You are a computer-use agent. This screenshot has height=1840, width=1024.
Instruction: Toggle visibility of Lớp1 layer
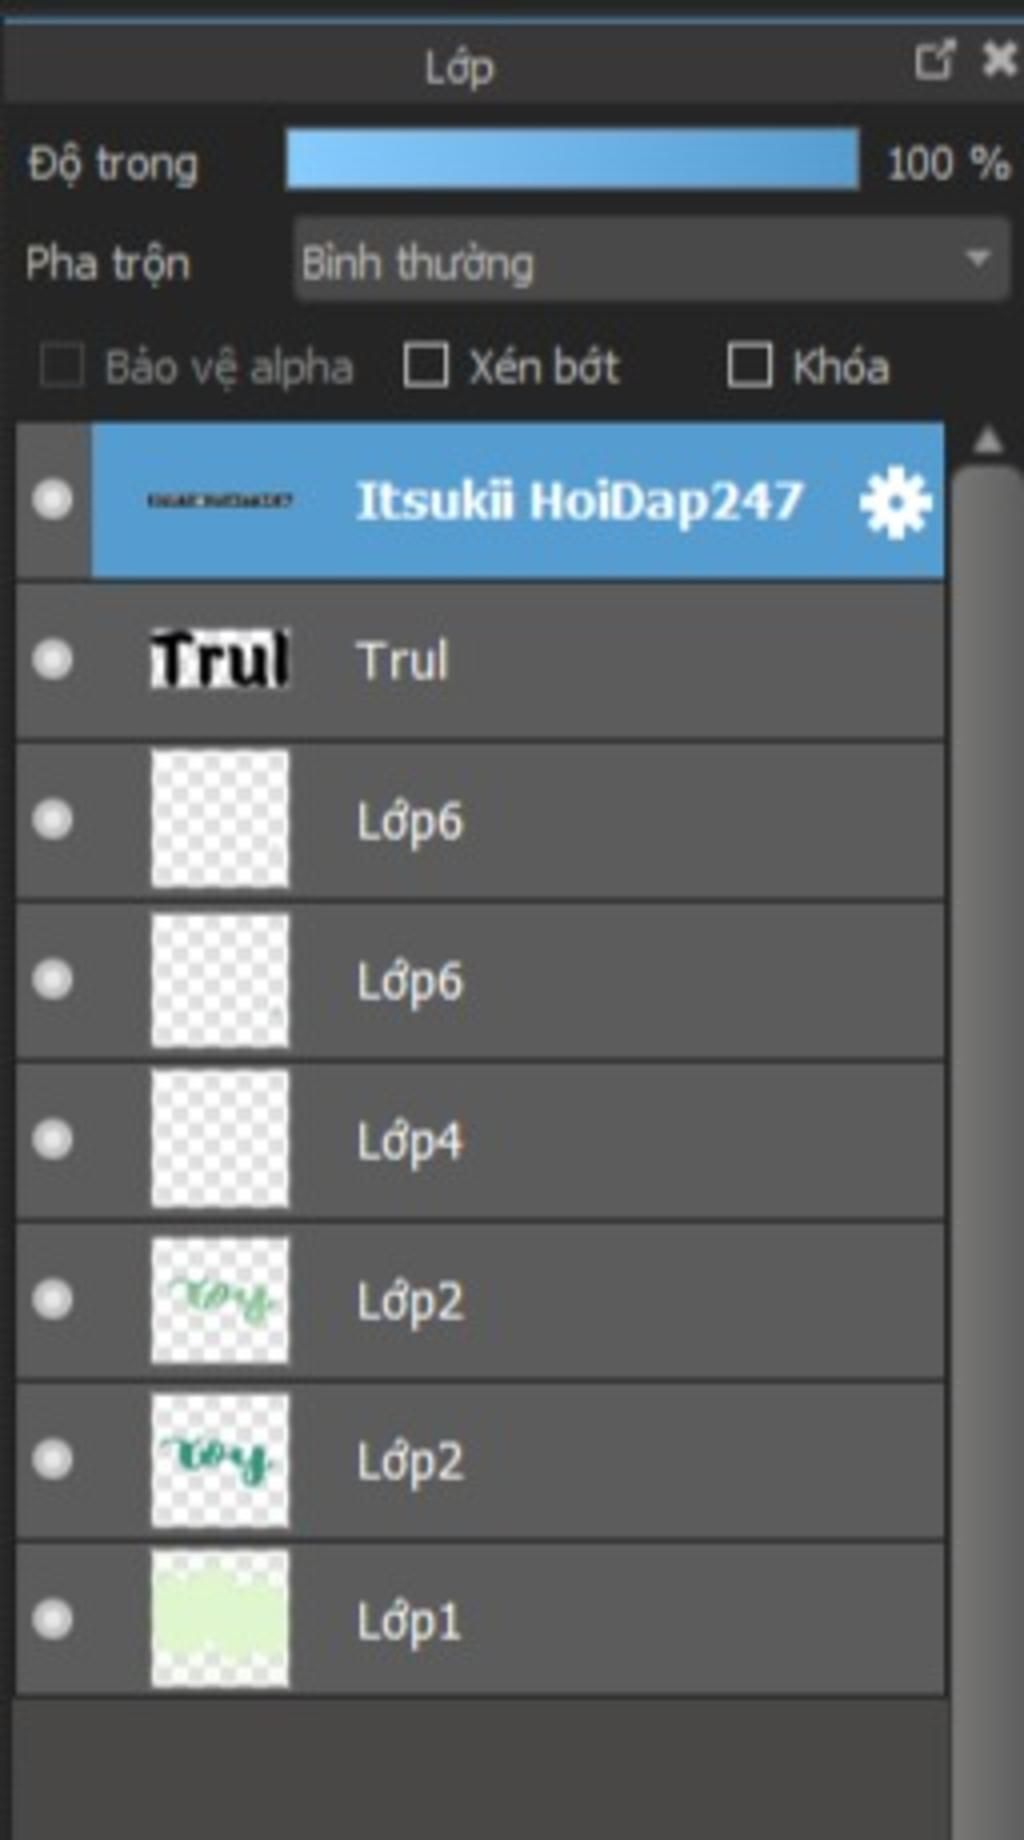point(52,1619)
